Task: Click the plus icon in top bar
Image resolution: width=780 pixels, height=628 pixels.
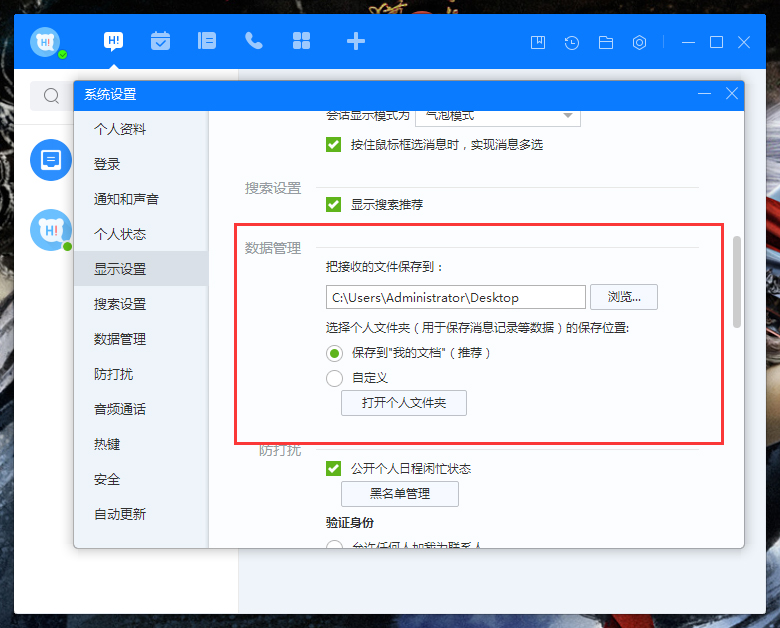Action: point(355,41)
